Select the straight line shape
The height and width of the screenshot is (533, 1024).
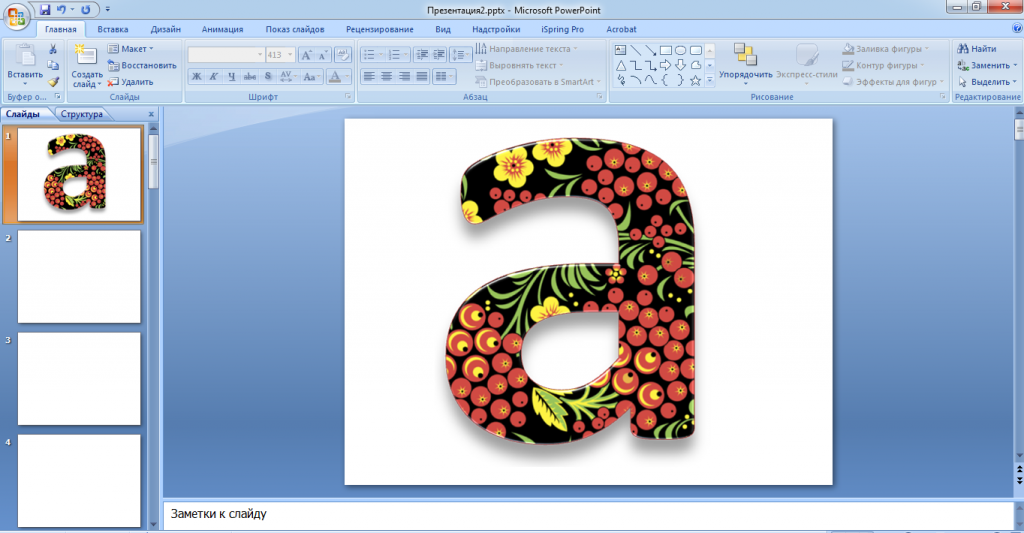[635, 50]
